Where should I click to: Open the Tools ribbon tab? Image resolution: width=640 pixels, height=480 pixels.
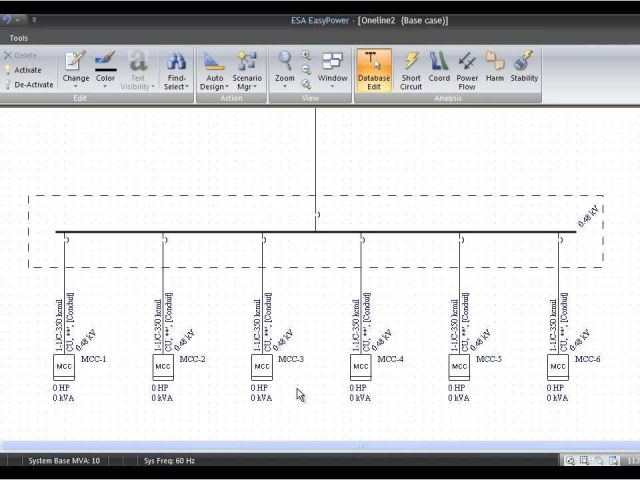[x=19, y=38]
